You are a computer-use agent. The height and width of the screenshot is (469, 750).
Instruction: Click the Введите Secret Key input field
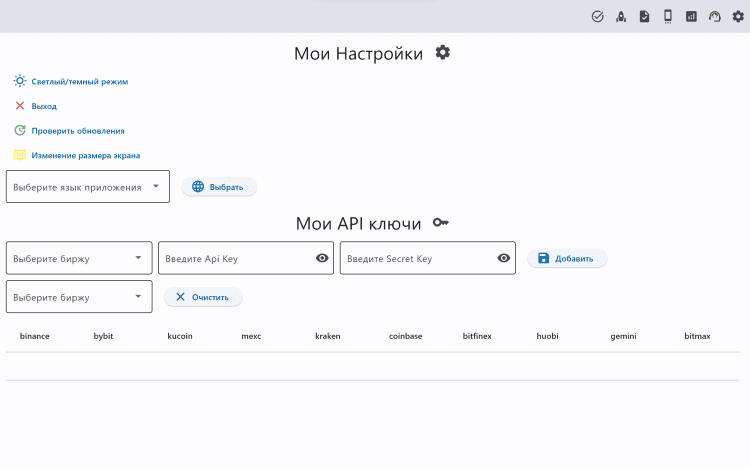[418, 258]
